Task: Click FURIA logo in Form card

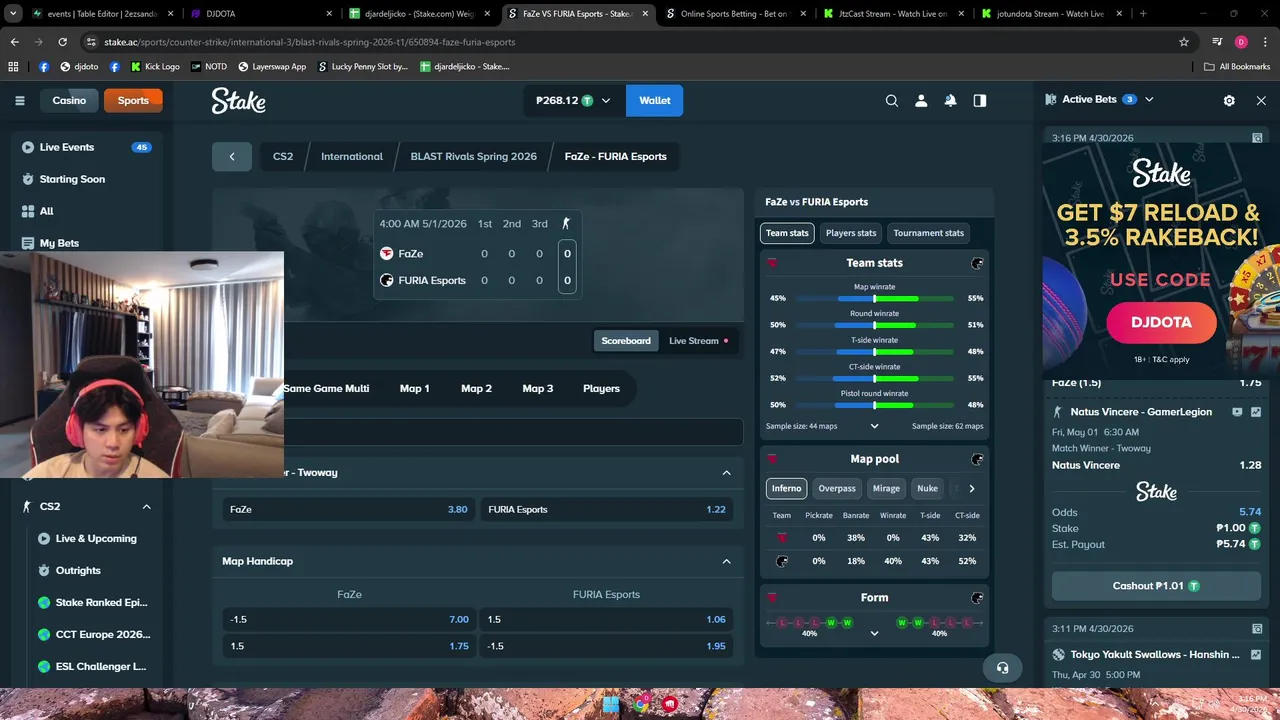Action: click(x=977, y=597)
